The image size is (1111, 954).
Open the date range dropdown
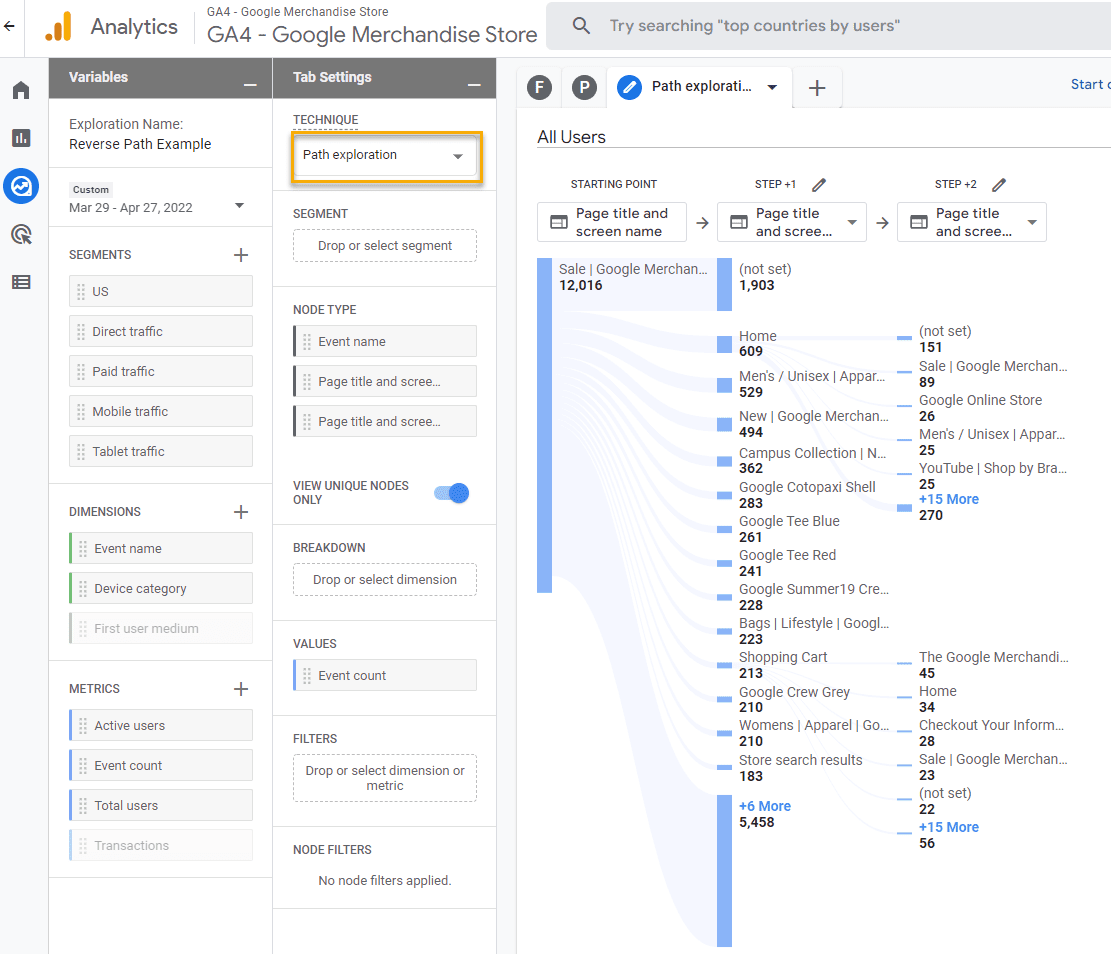click(239, 206)
